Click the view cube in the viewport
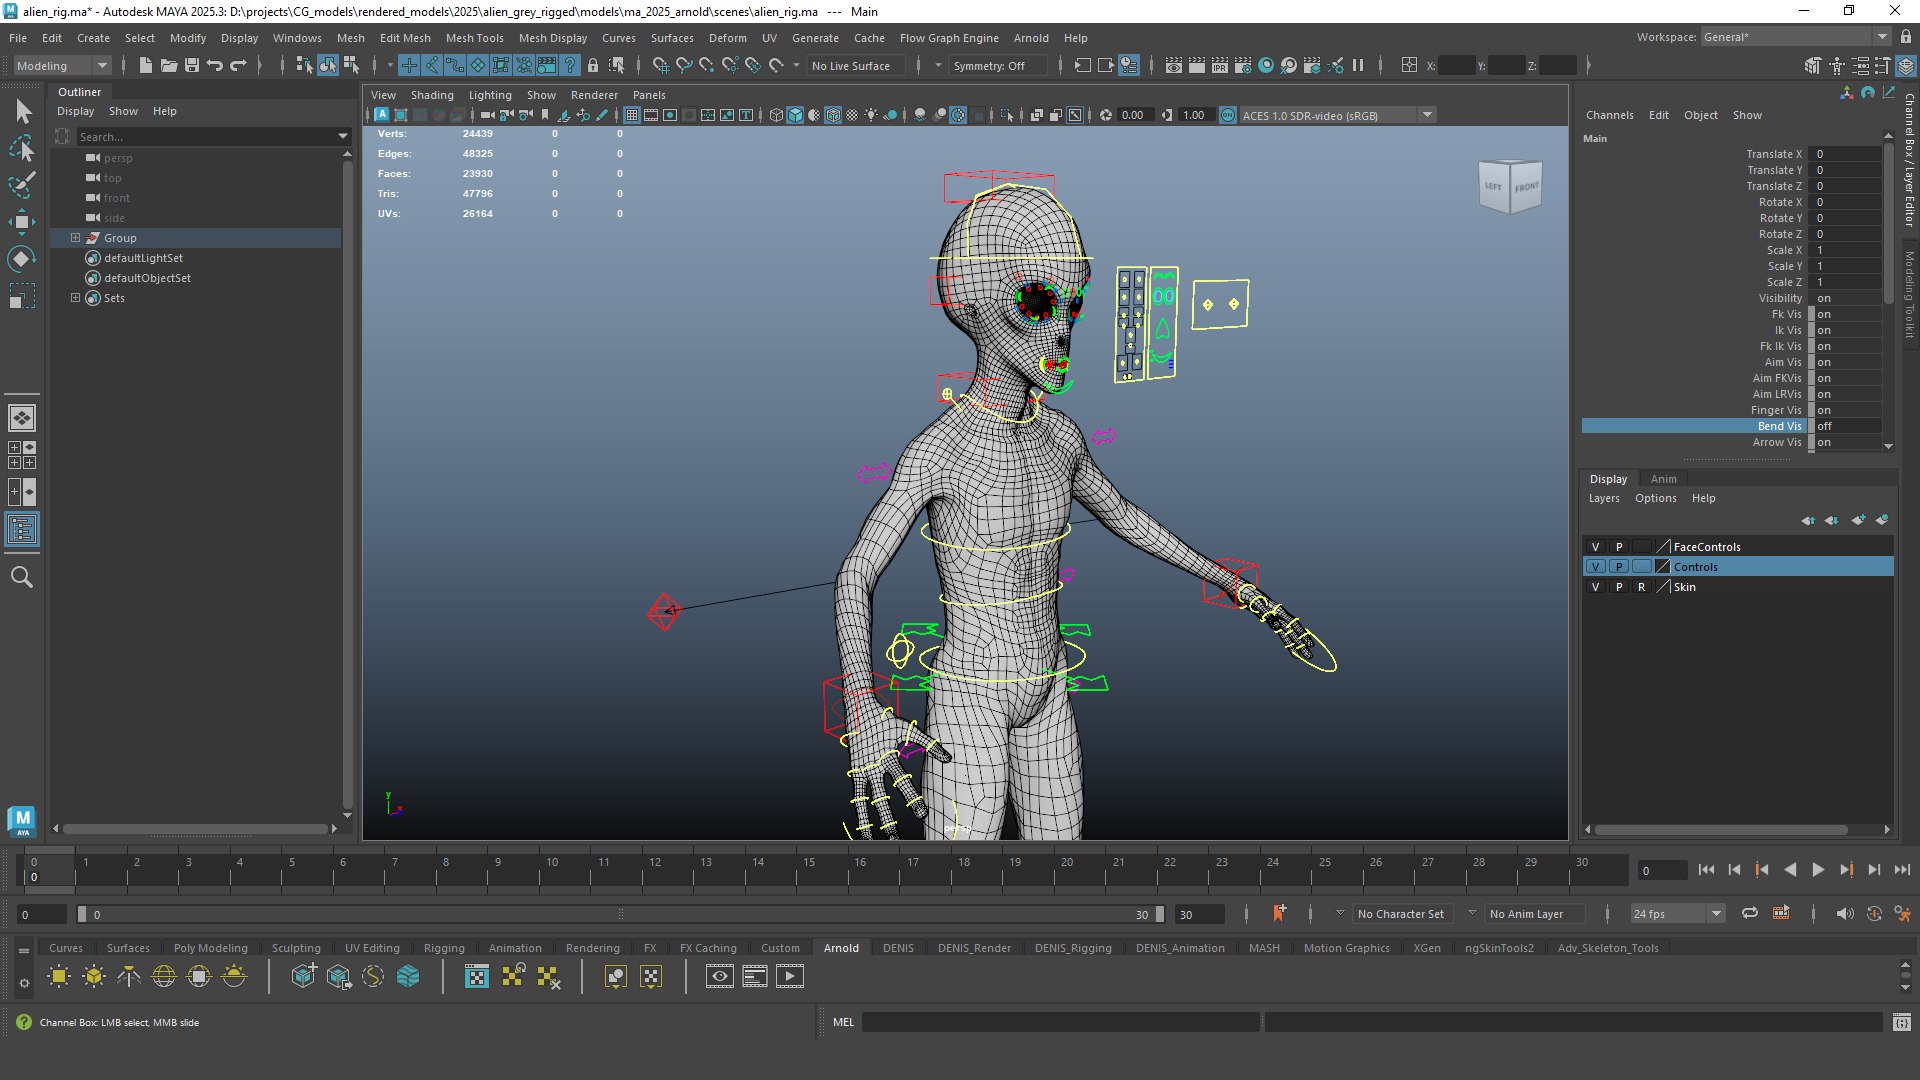Screen dimensions: 1920x1080 point(1510,186)
